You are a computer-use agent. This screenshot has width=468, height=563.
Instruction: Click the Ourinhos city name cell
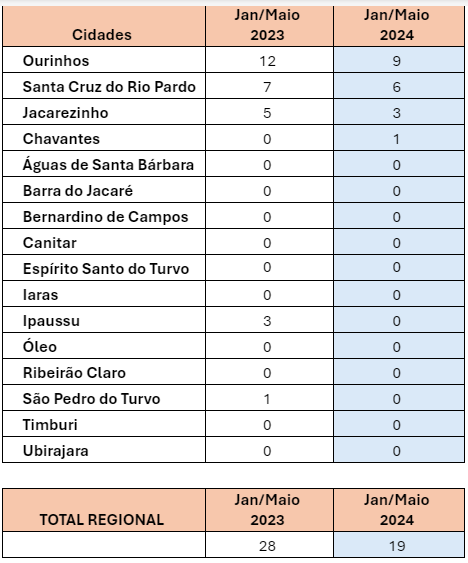[x=104, y=60]
